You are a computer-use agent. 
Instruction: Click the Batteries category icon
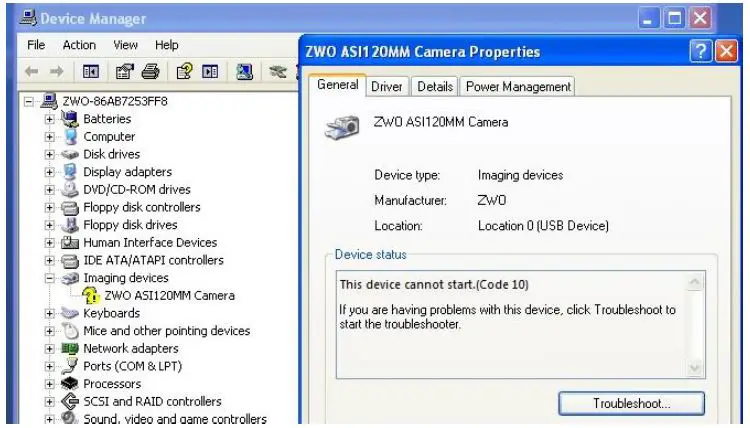70,119
